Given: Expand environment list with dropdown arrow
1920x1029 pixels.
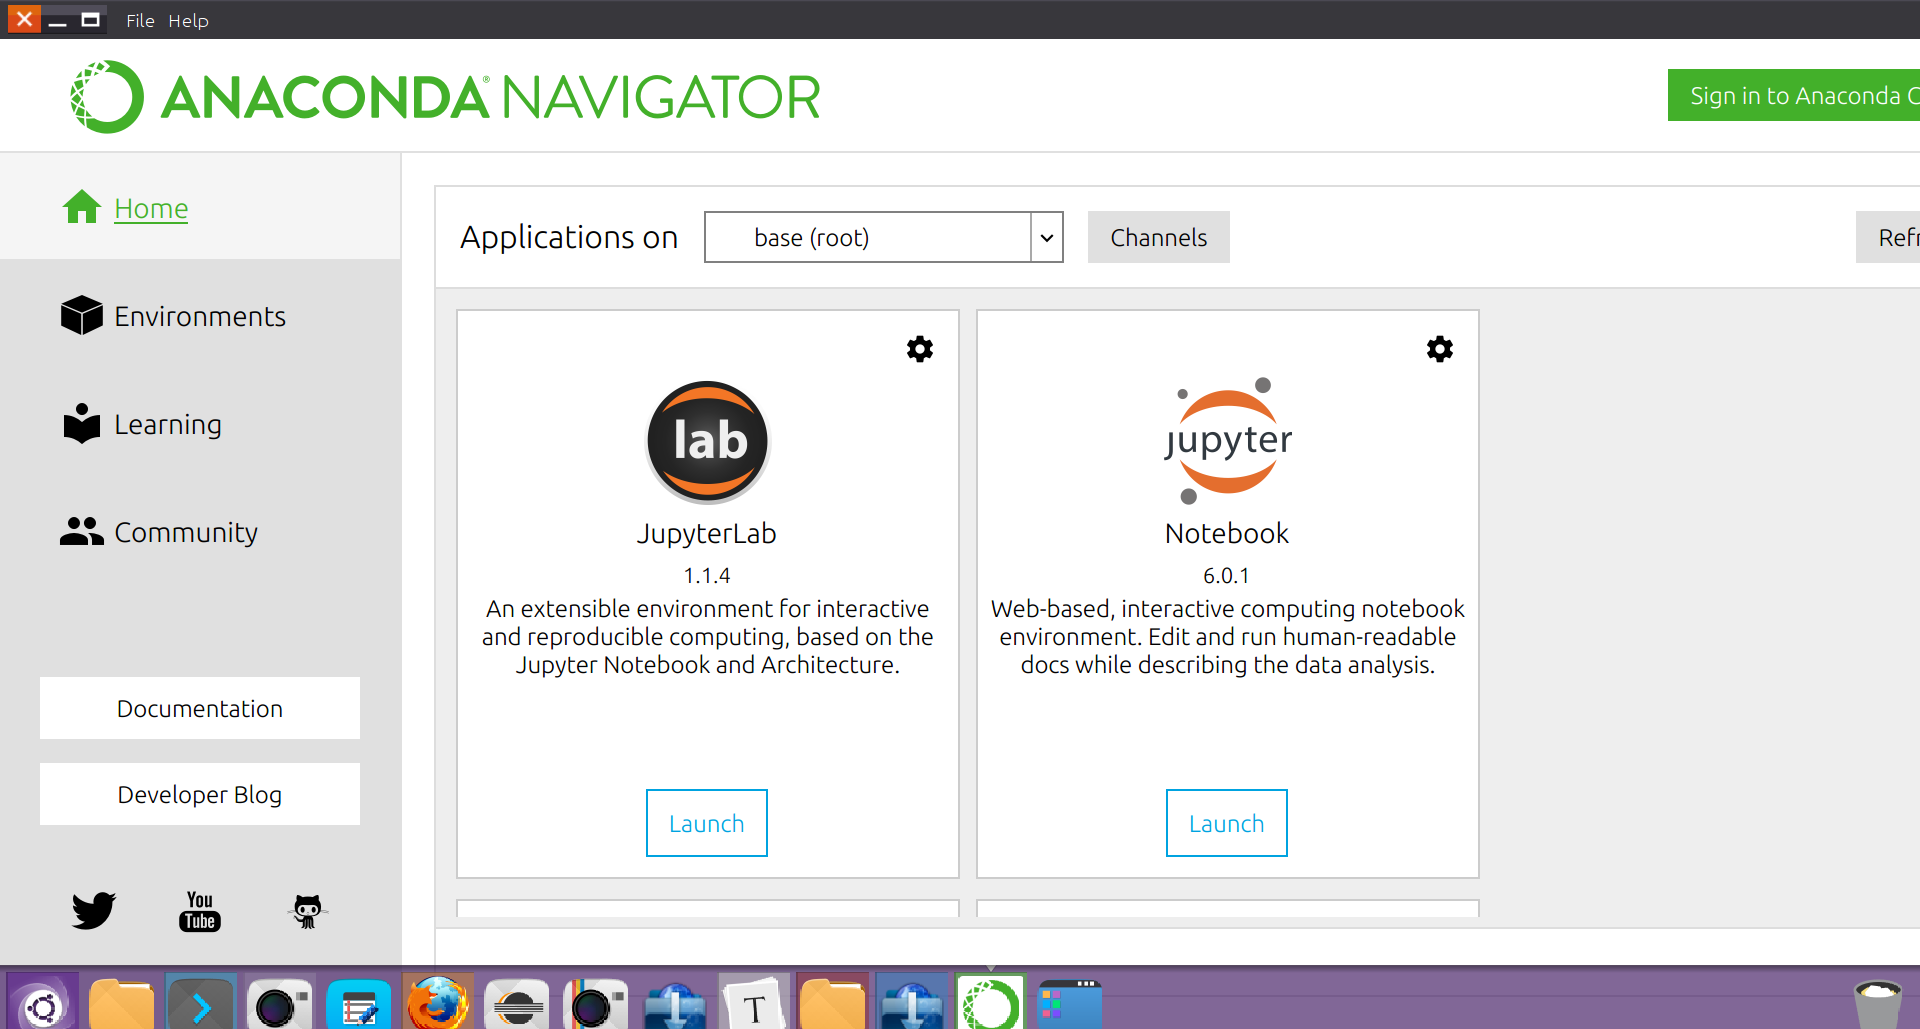Looking at the screenshot, I should coord(1047,238).
